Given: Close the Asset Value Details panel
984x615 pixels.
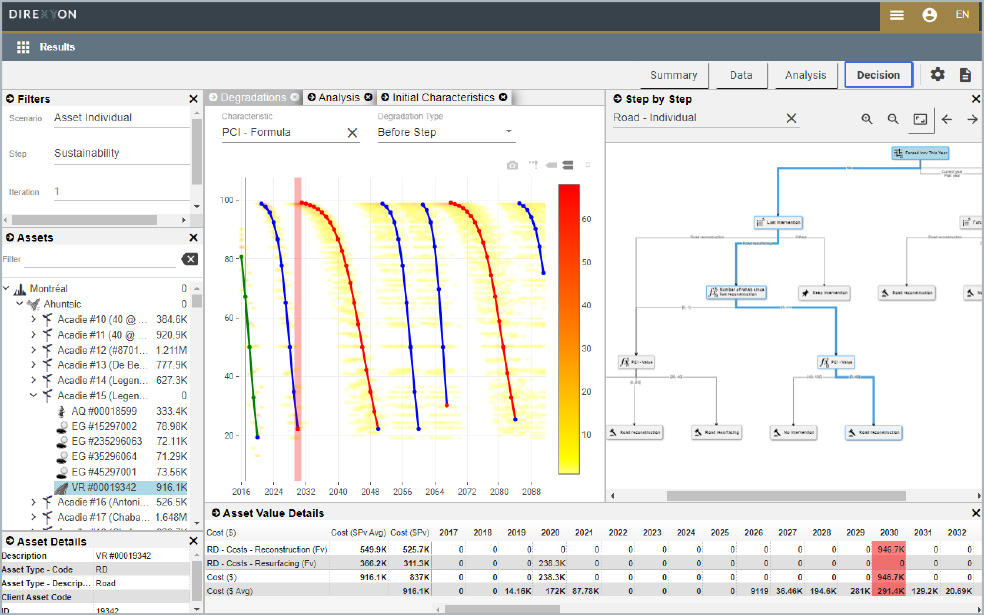Looking at the screenshot, I should (x=976, y=513).
